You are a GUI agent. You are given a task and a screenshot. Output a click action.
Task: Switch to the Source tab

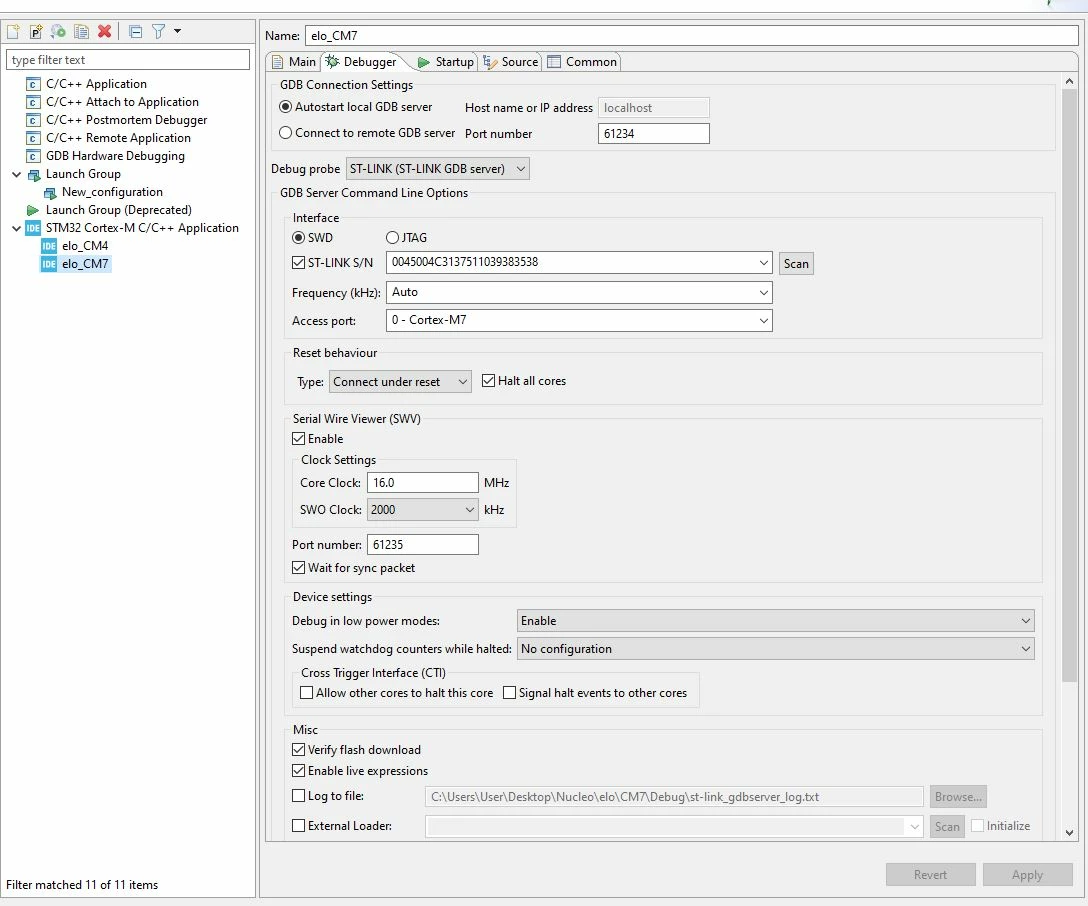[x=511, y=62]
